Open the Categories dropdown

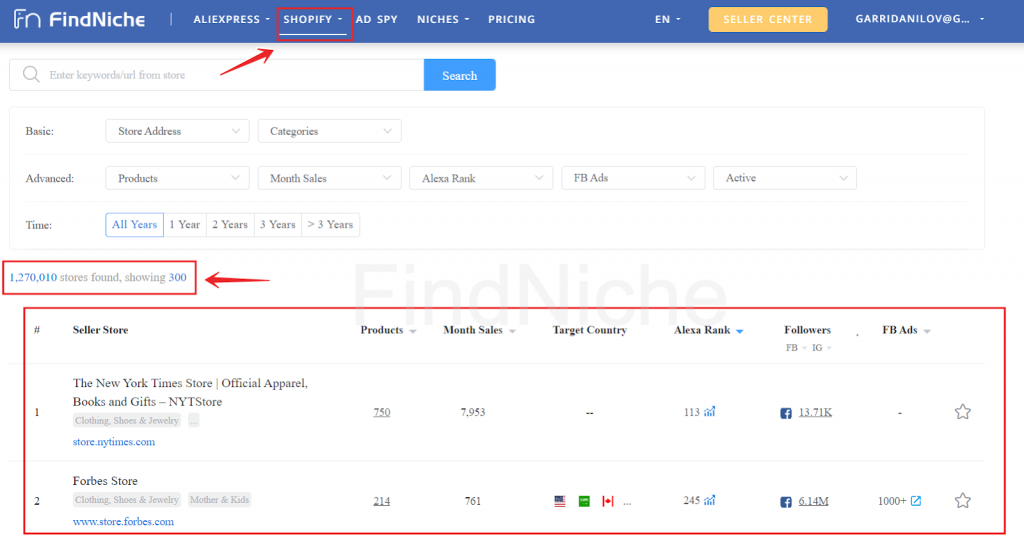330,131
